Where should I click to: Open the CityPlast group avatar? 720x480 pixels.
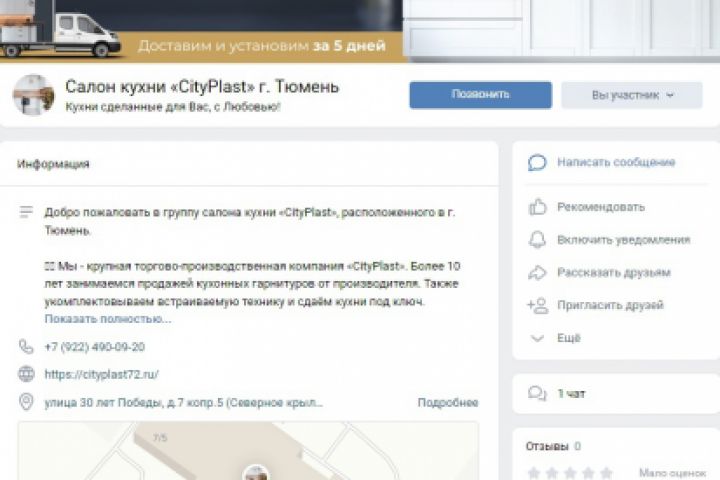(x=34, y=95)
